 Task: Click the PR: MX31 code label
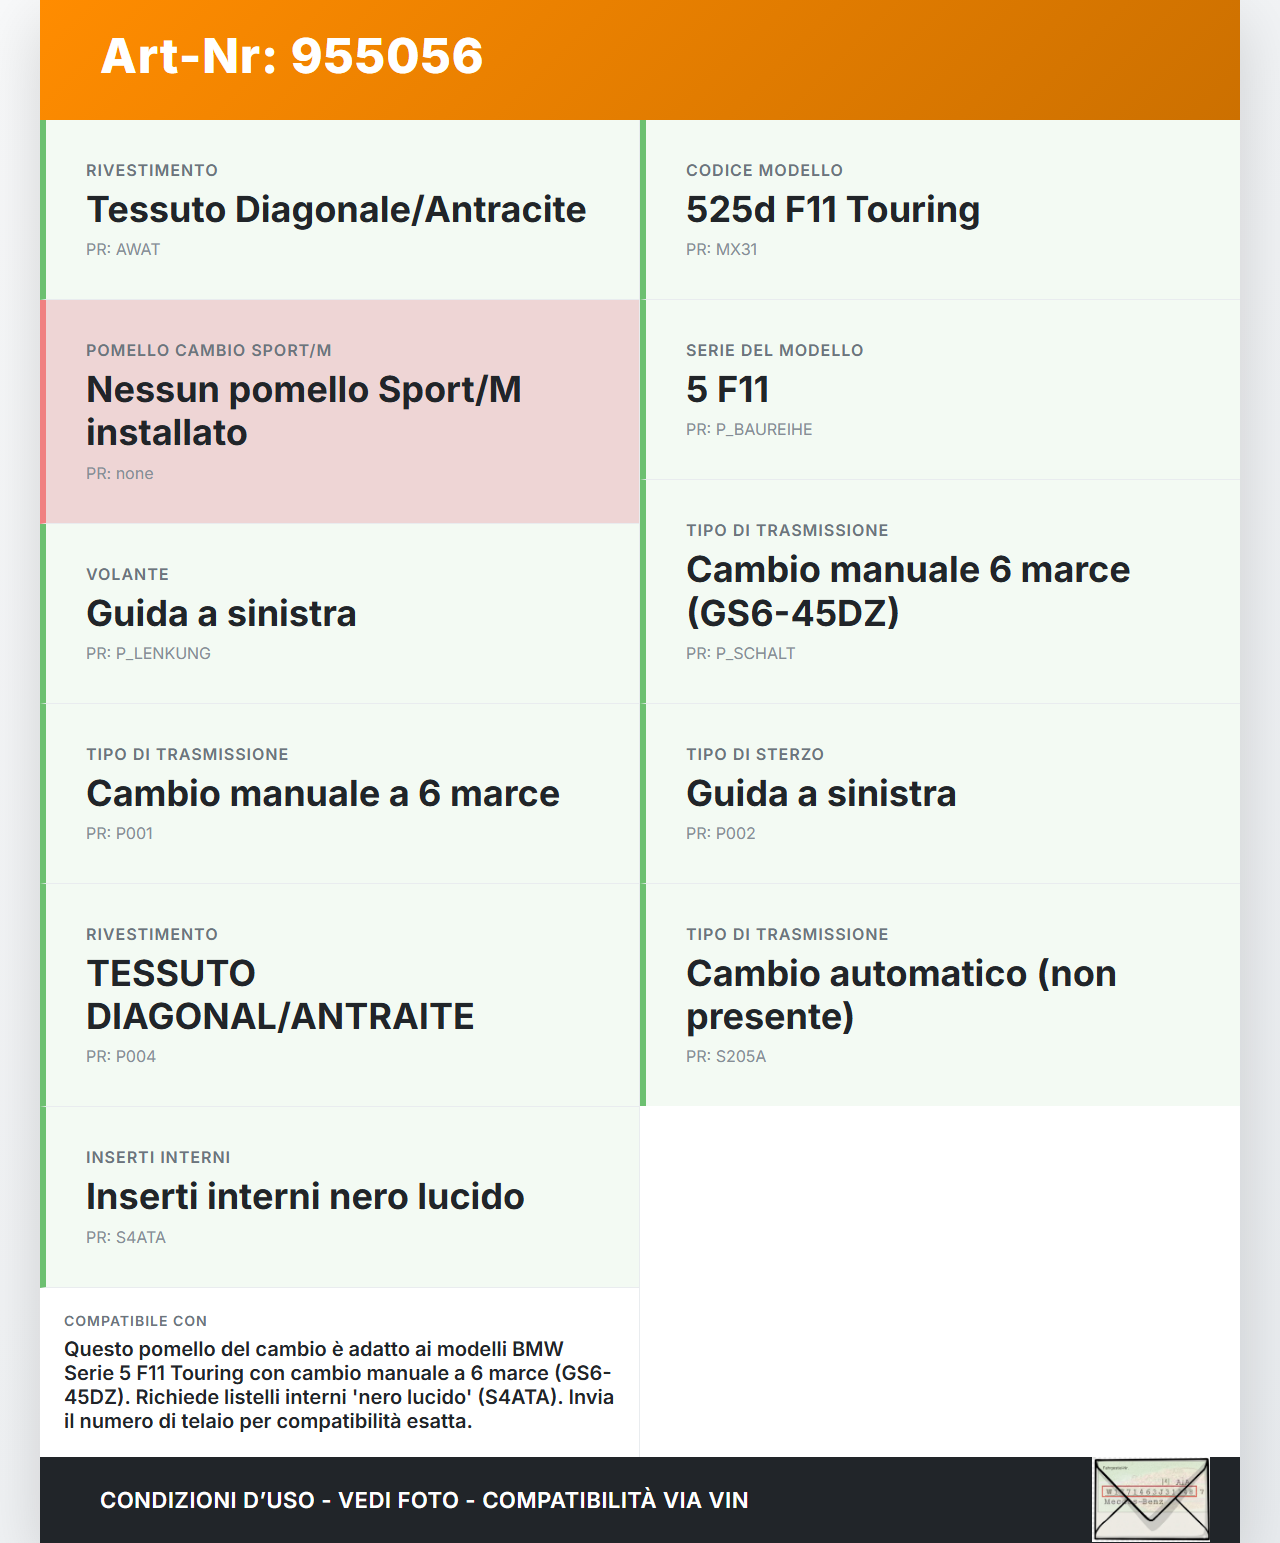pyautogui.click(x=721, y=250)
